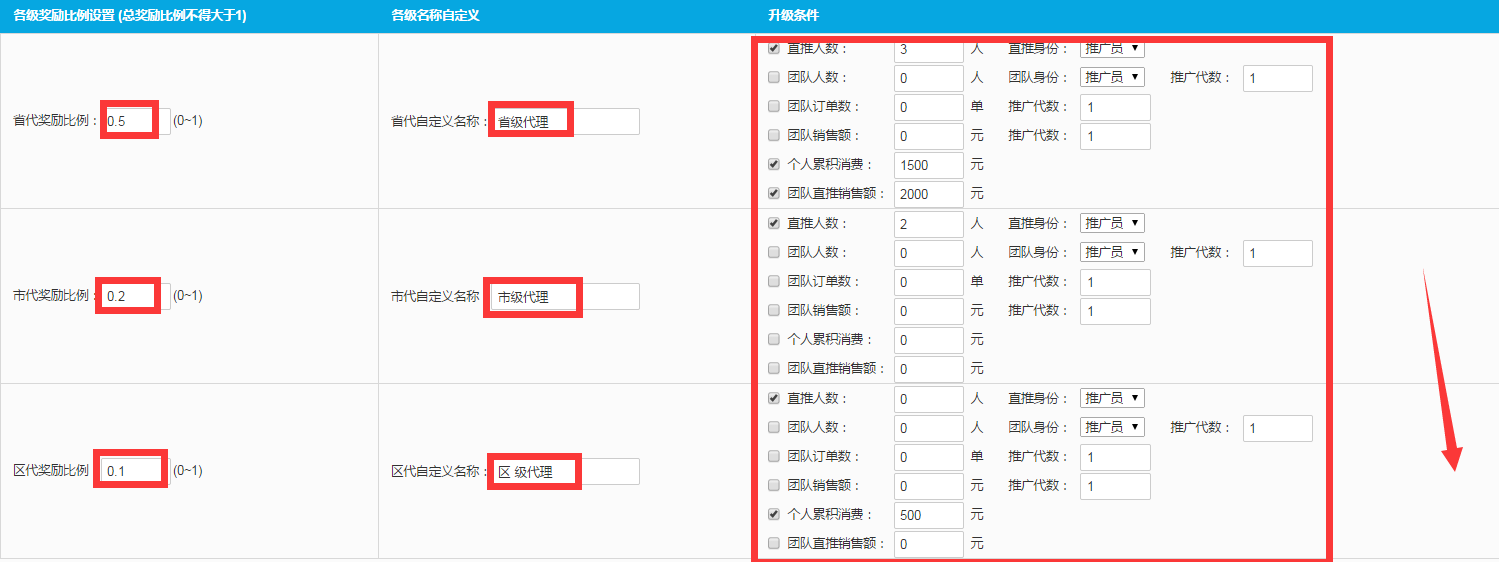Focus 市代奖励比例 field showing 0.2
This screenshot has height=562, width=1499.
[x=135, y=296]
